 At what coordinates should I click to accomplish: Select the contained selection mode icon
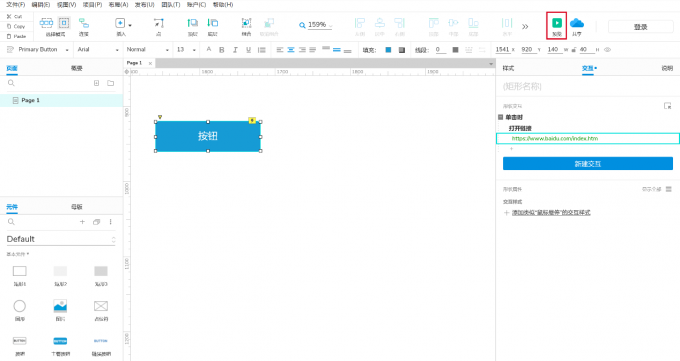[x=64, y=23]
